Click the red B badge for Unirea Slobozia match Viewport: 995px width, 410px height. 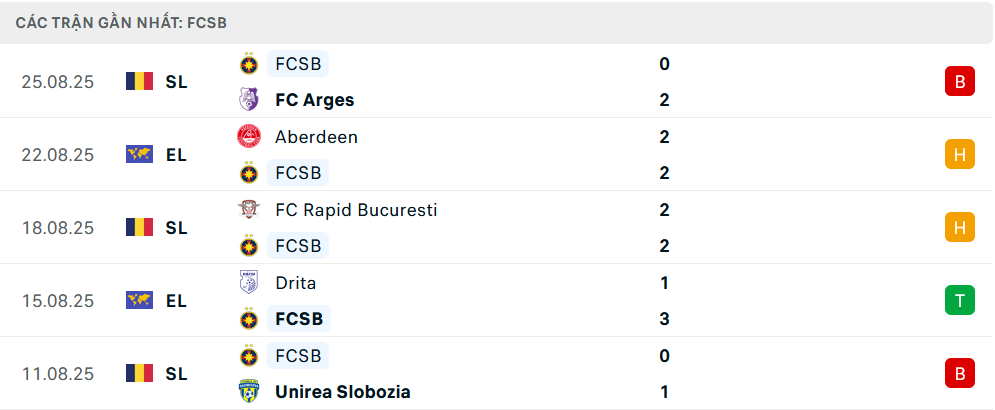[x=959, y=374]
